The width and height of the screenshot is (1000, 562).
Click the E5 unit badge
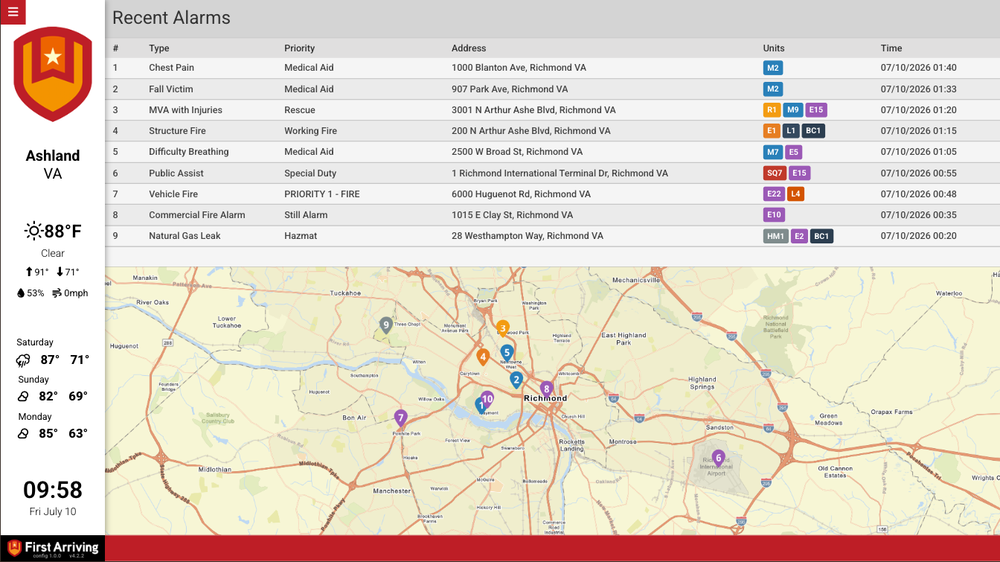pyautogui.click(x=793, y=152)
